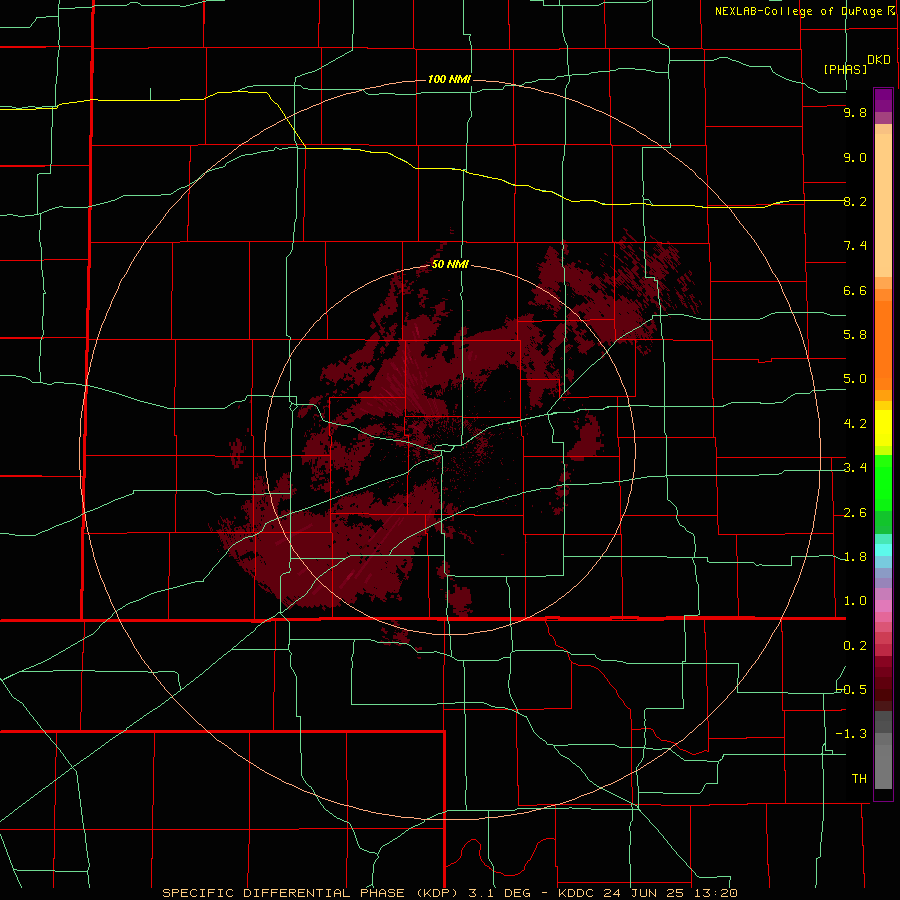Click the TH label at the scale bottom

[x=859, y=779]
